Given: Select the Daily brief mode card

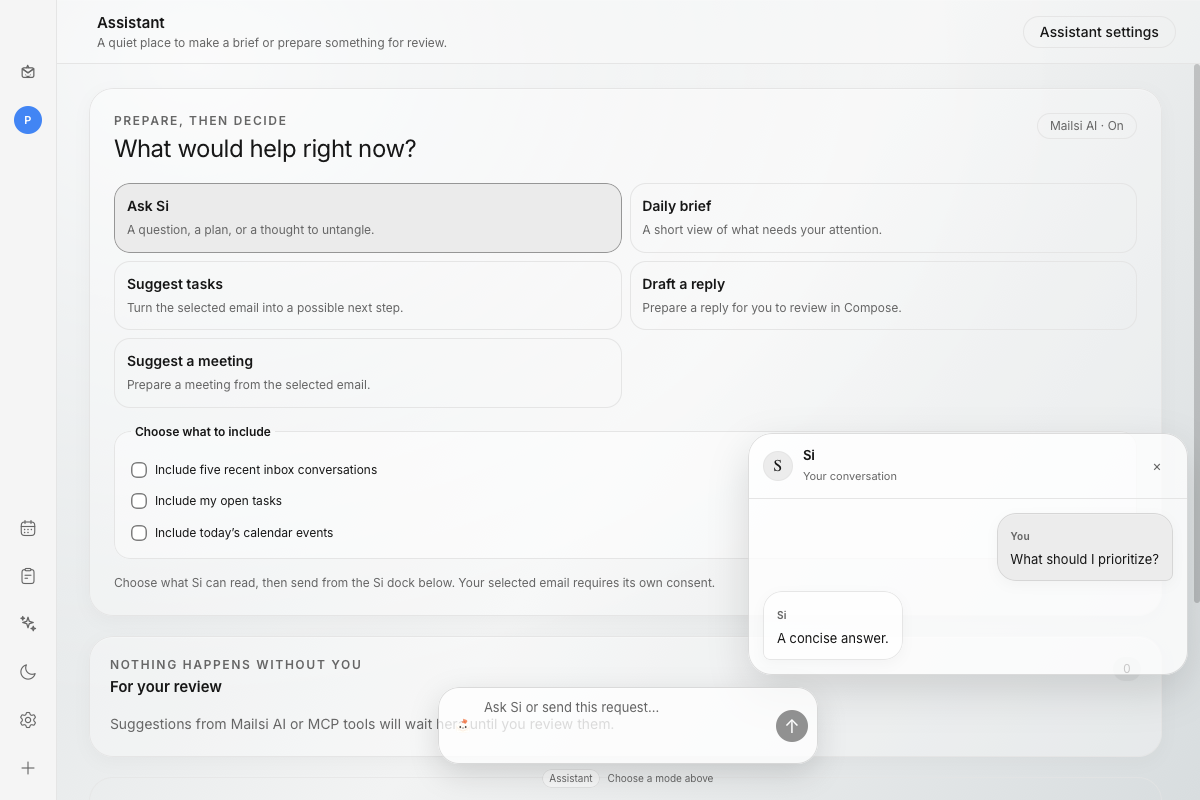Looking at the screenshot, I should pos(883,218).
